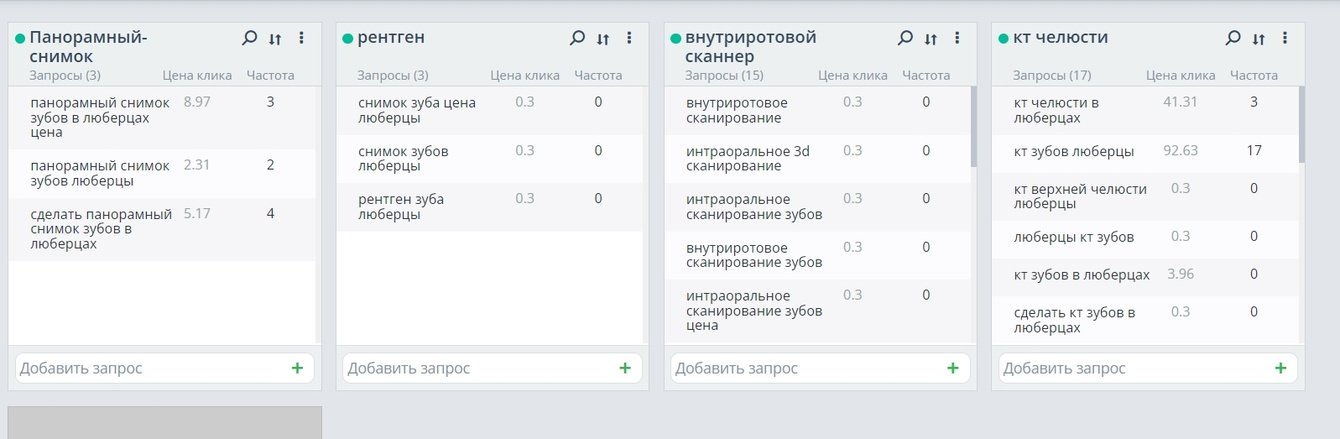
Task: Select query кт зубов люберцы
Action: pos(1074,151)
